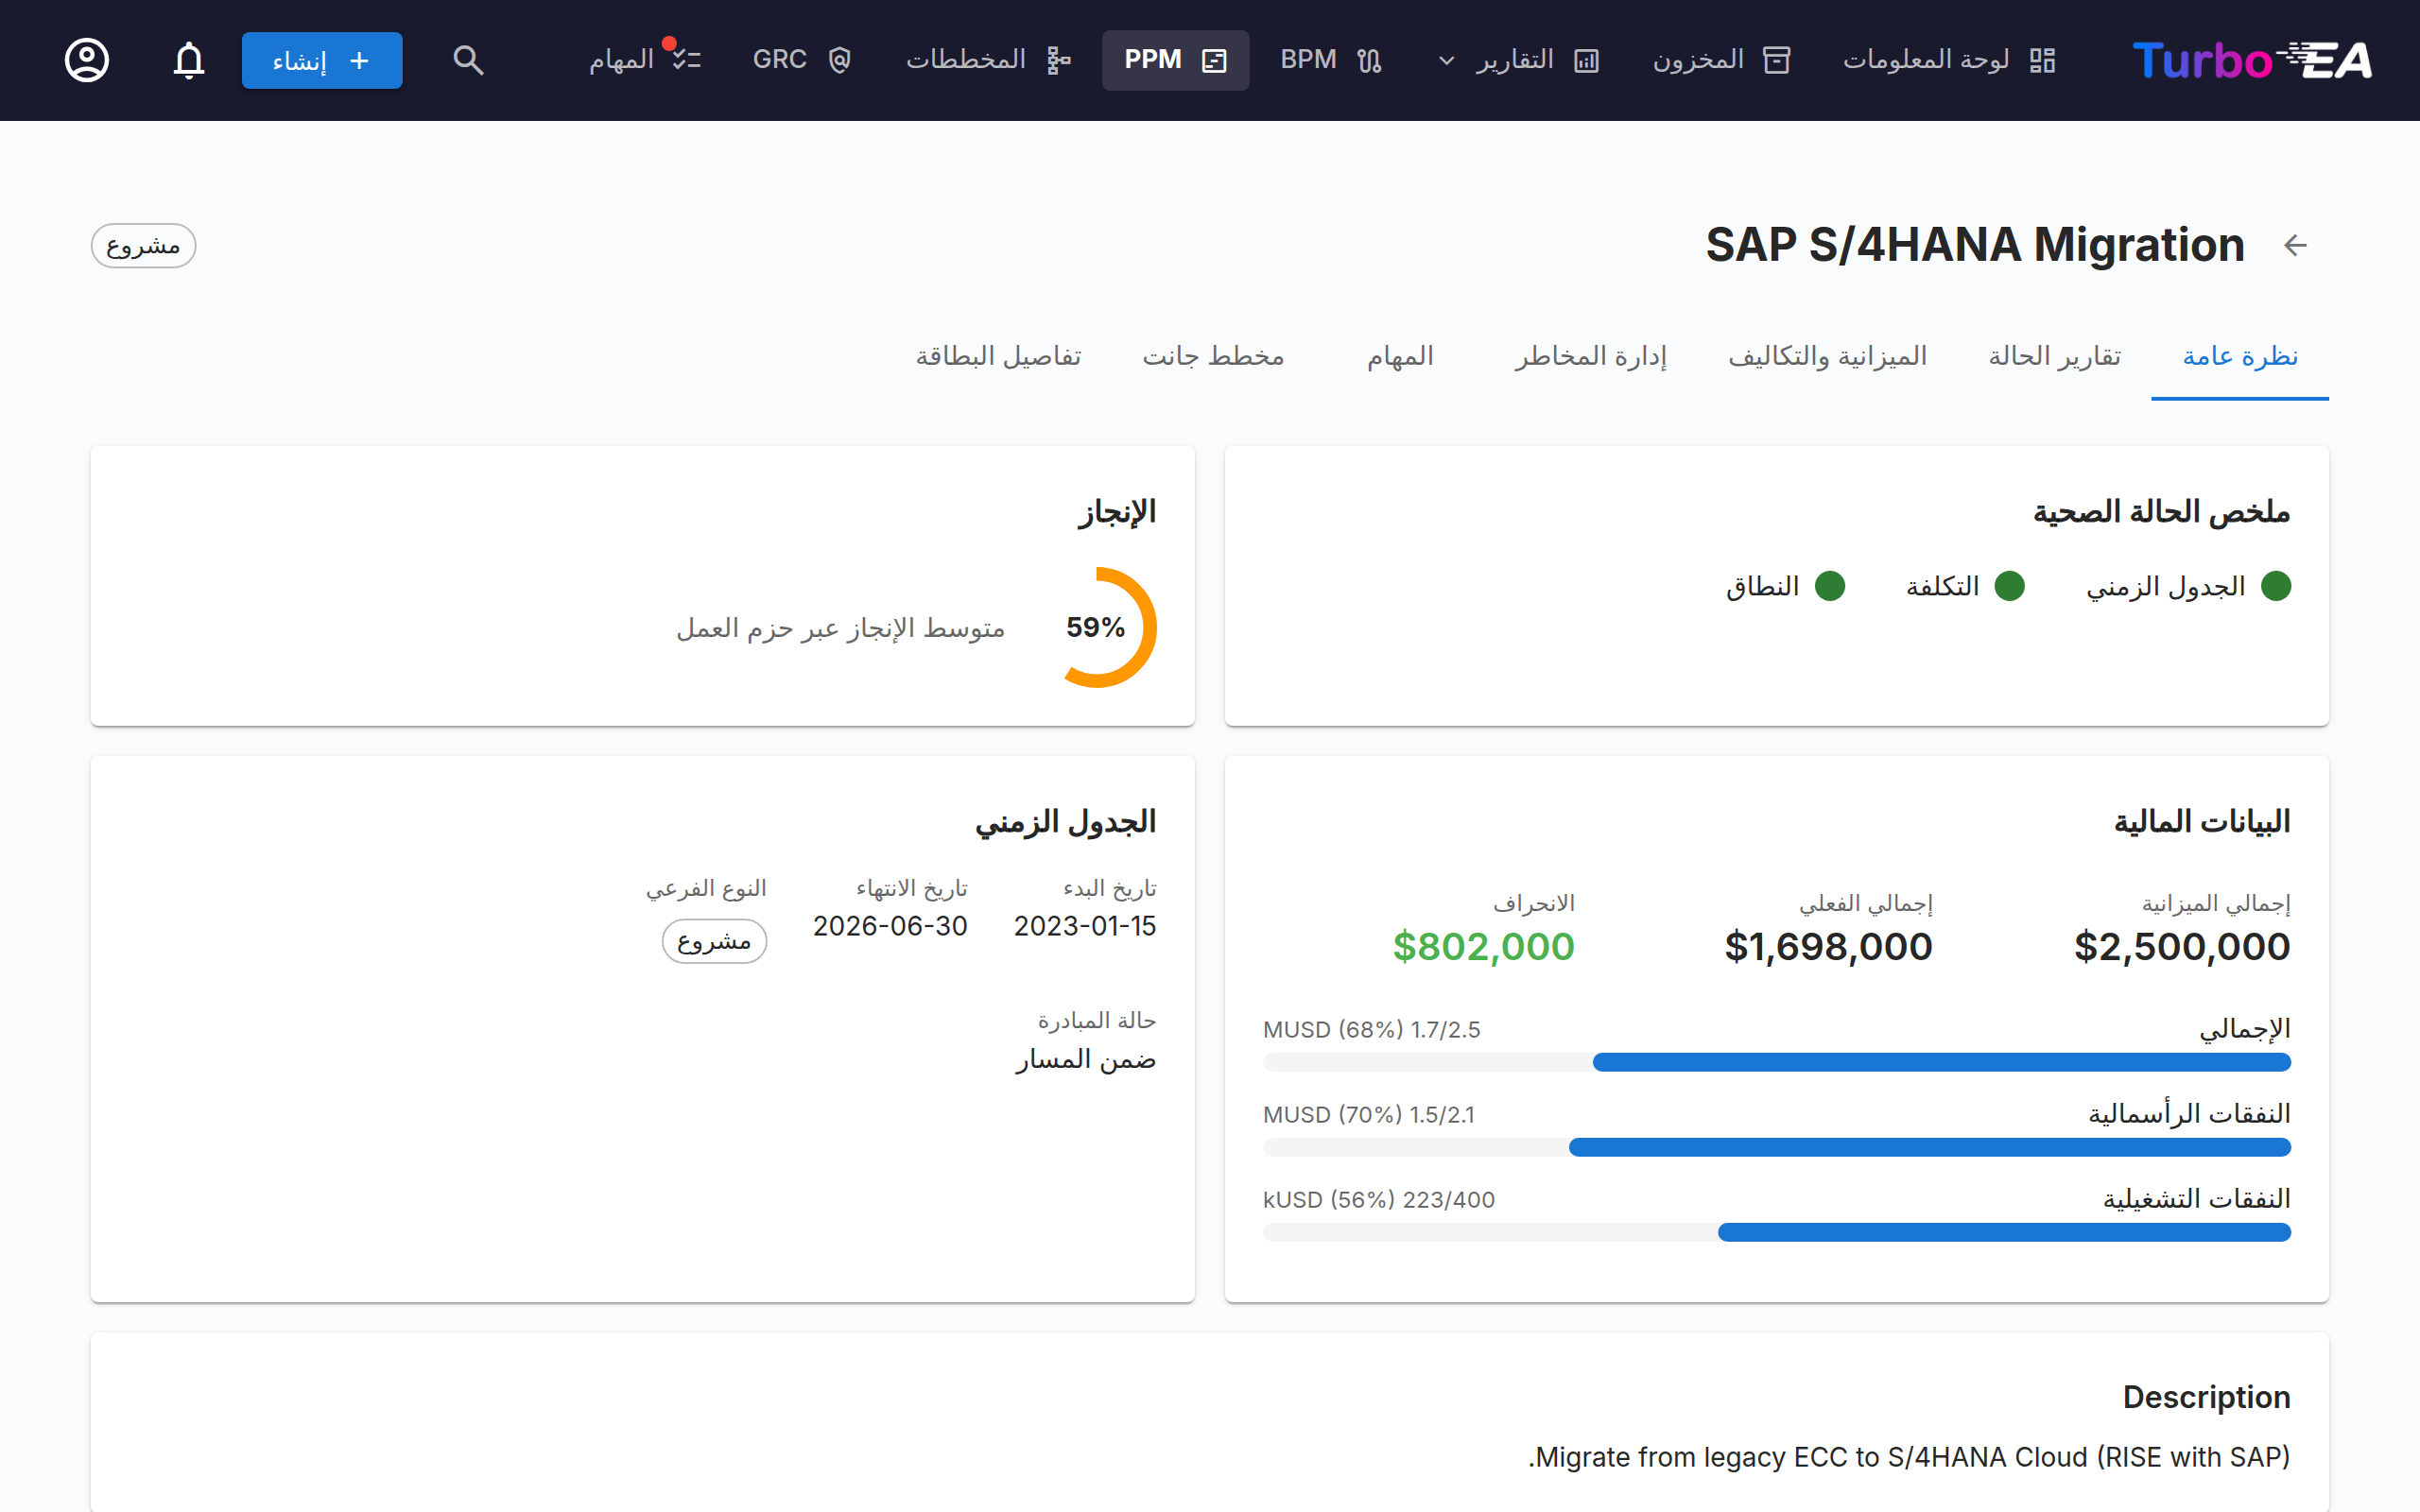Click the inventory archive box icon
2420x1512 pixels.
pyautogui.click(x=1776, y=60)
